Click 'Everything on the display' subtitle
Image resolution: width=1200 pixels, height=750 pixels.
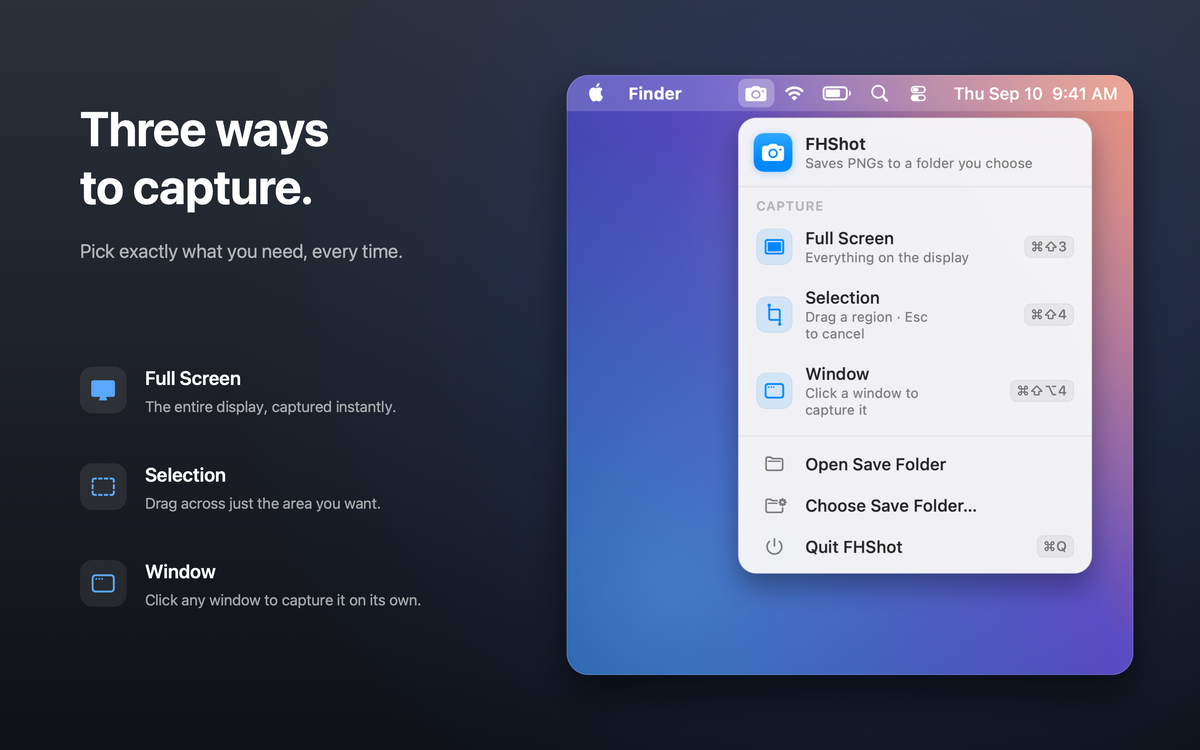(x=887, y=257)
